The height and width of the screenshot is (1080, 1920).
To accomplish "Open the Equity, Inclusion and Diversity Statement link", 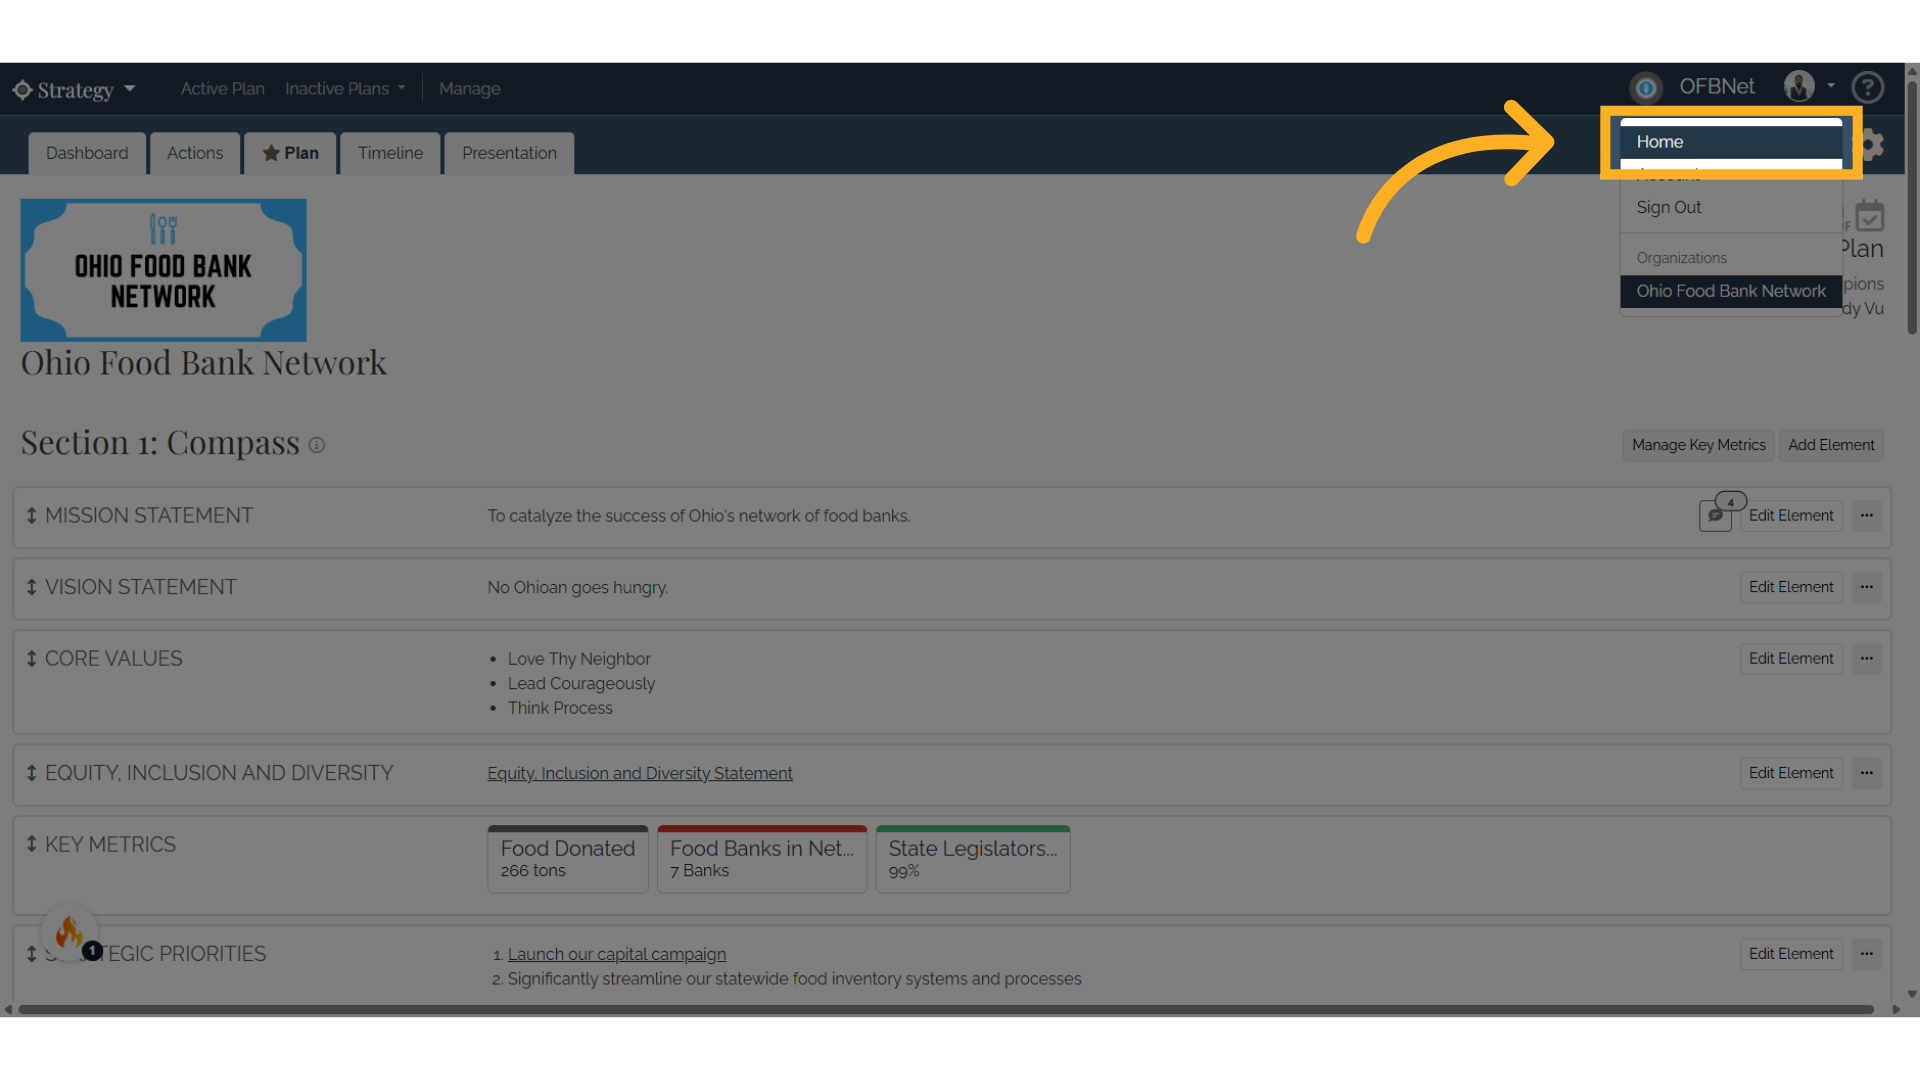I will pyautogui.click(x=640, y=773).
